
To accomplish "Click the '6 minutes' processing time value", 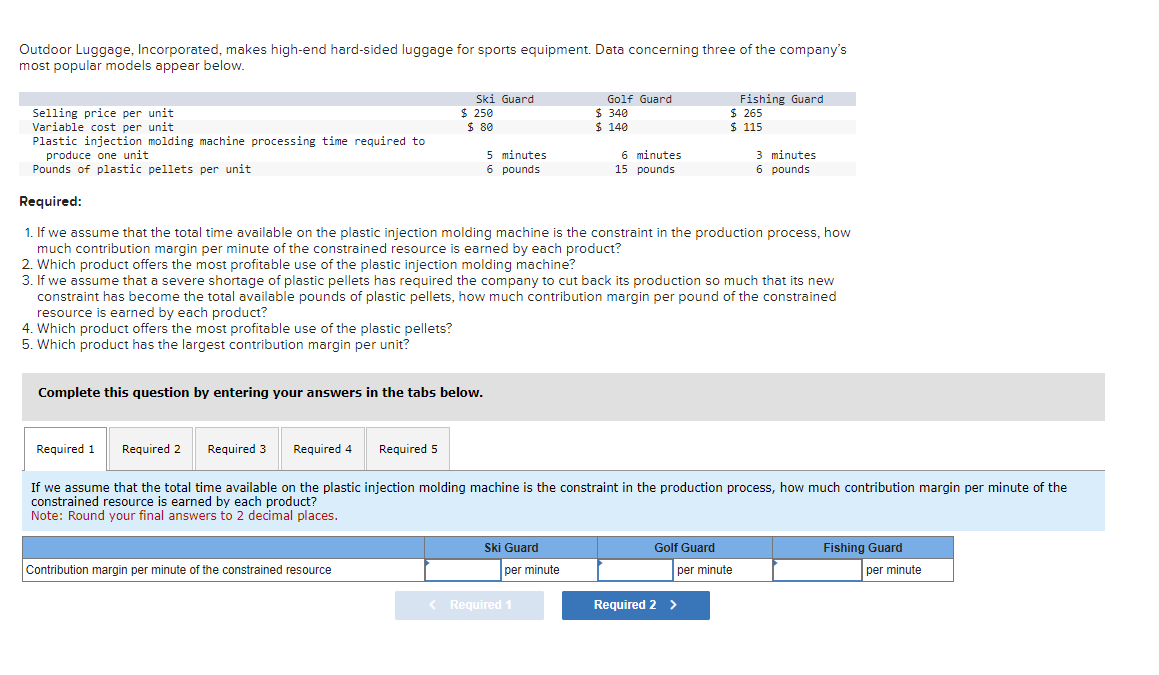I will tap(651, 155).
